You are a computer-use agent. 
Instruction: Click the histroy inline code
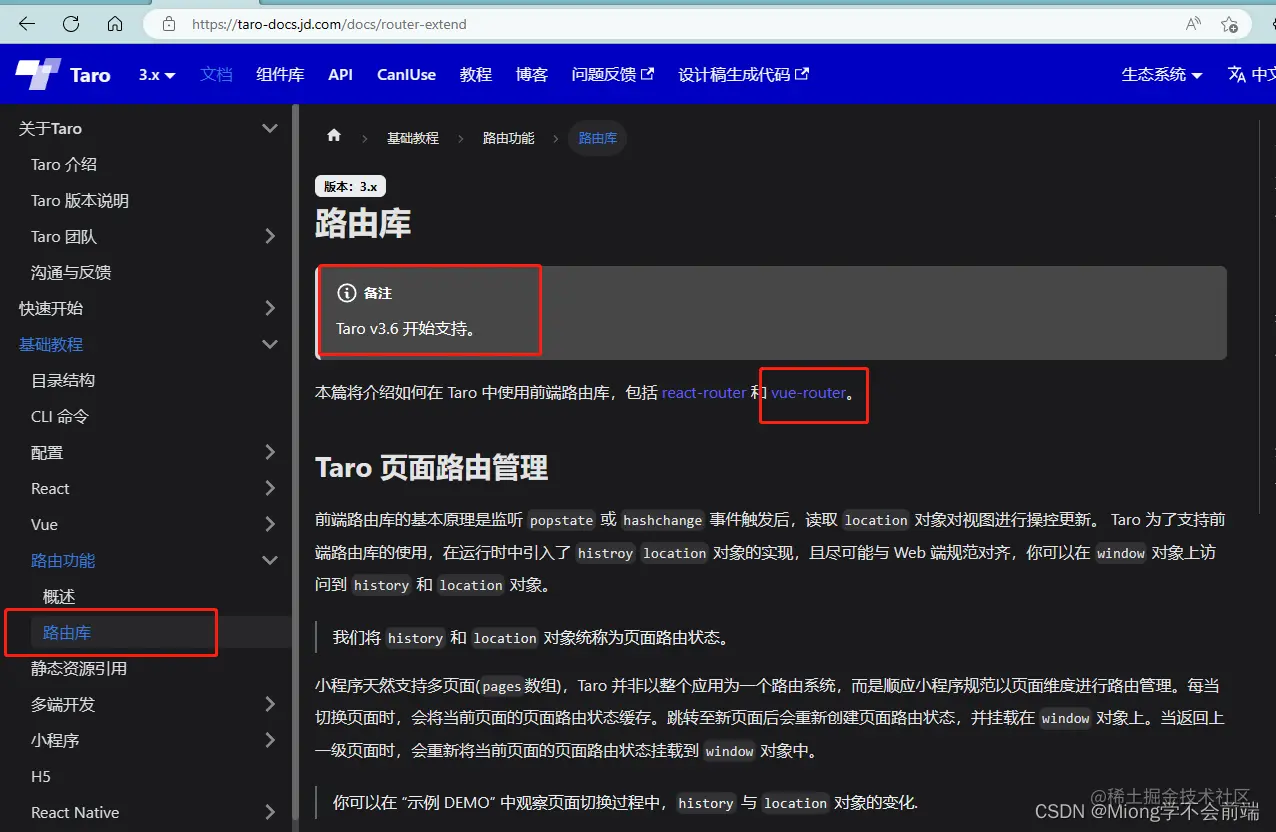pyautogui.click(x=606, y=553)
